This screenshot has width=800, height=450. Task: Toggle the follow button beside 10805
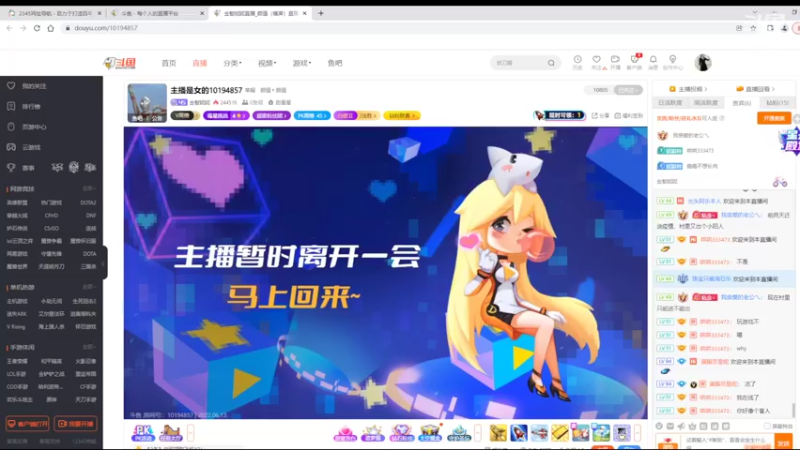628,90
